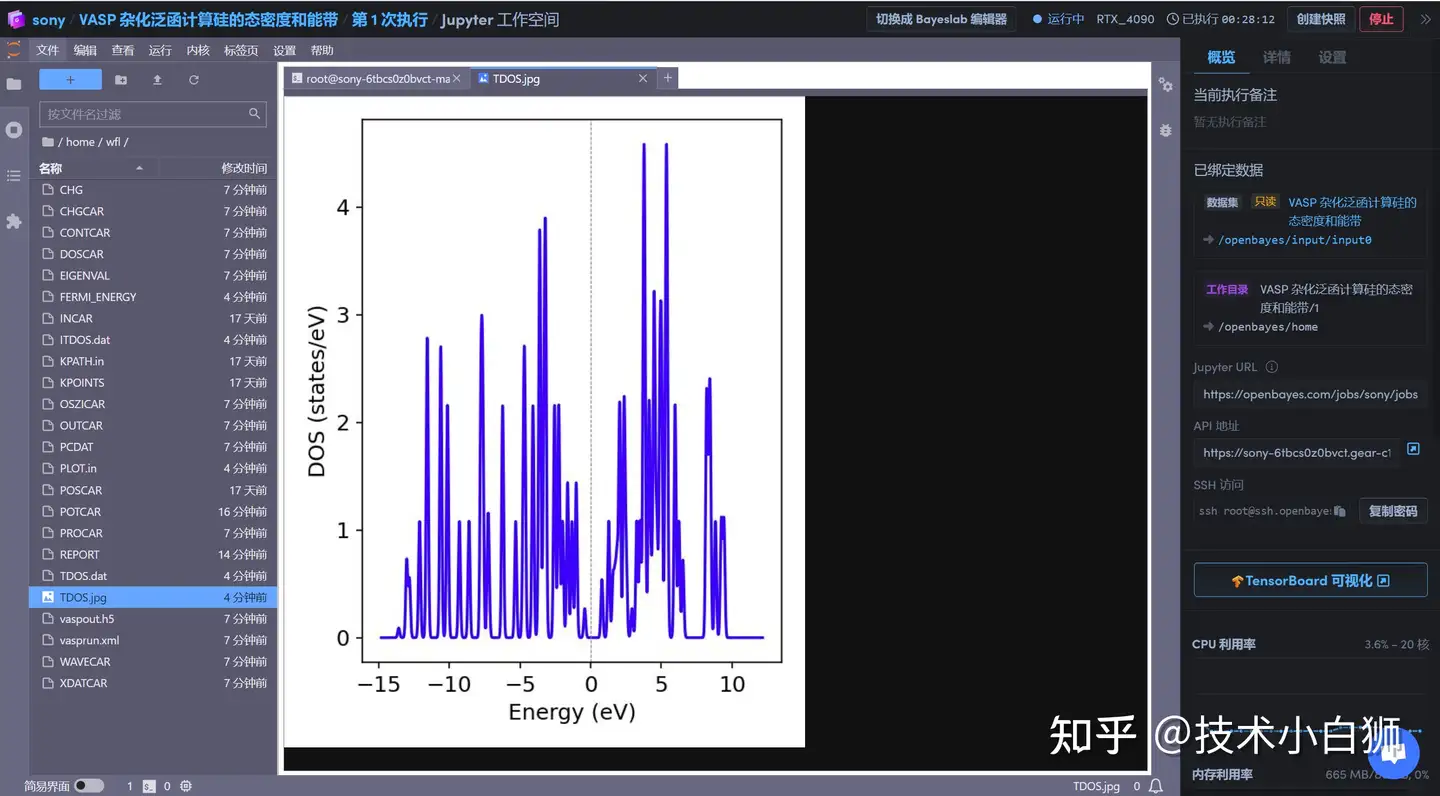Select the OUTCAR file
The width and height of the screenshot is (1440, 796).
click(154, 426)
